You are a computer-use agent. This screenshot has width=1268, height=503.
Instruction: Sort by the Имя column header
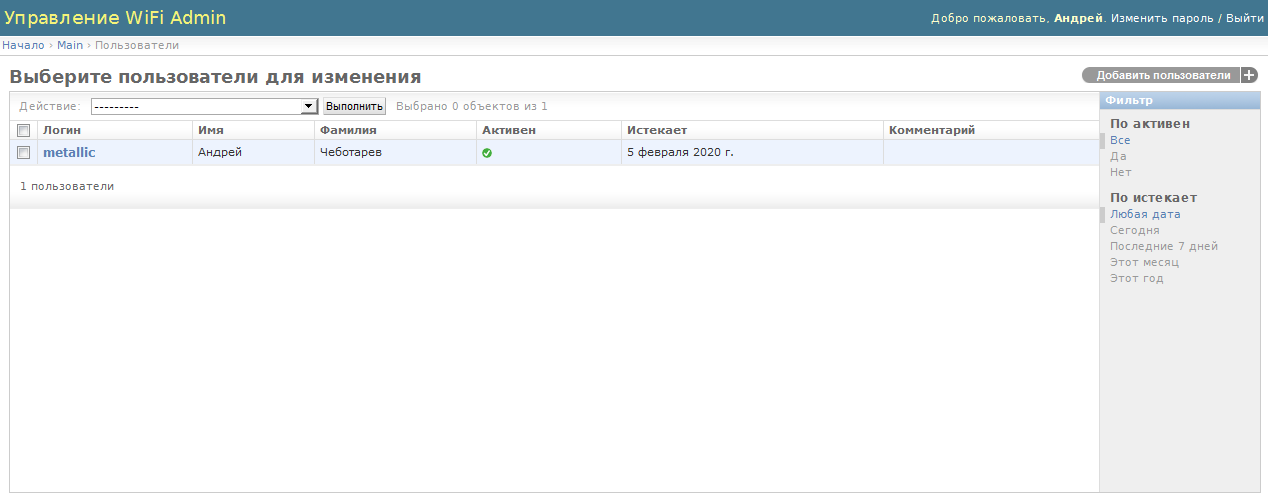pos(210,130)
